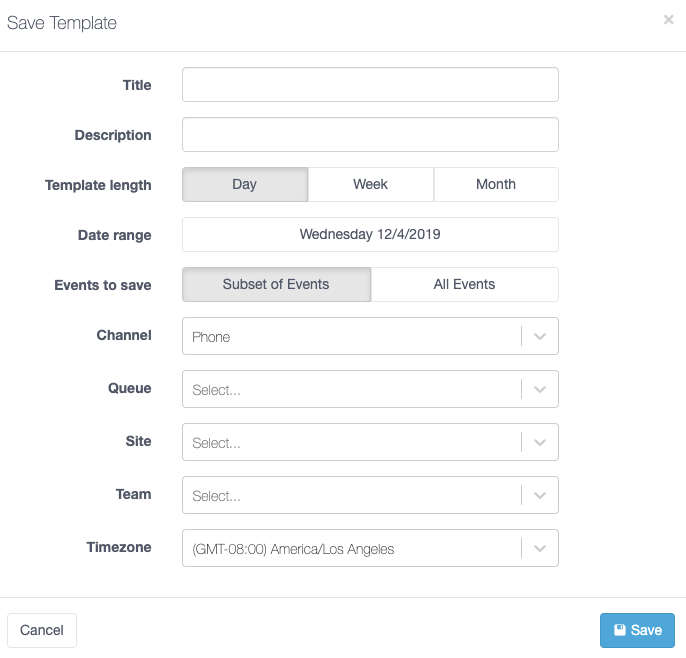Select Week template length
686x658 pixels.
coord(370,185)
